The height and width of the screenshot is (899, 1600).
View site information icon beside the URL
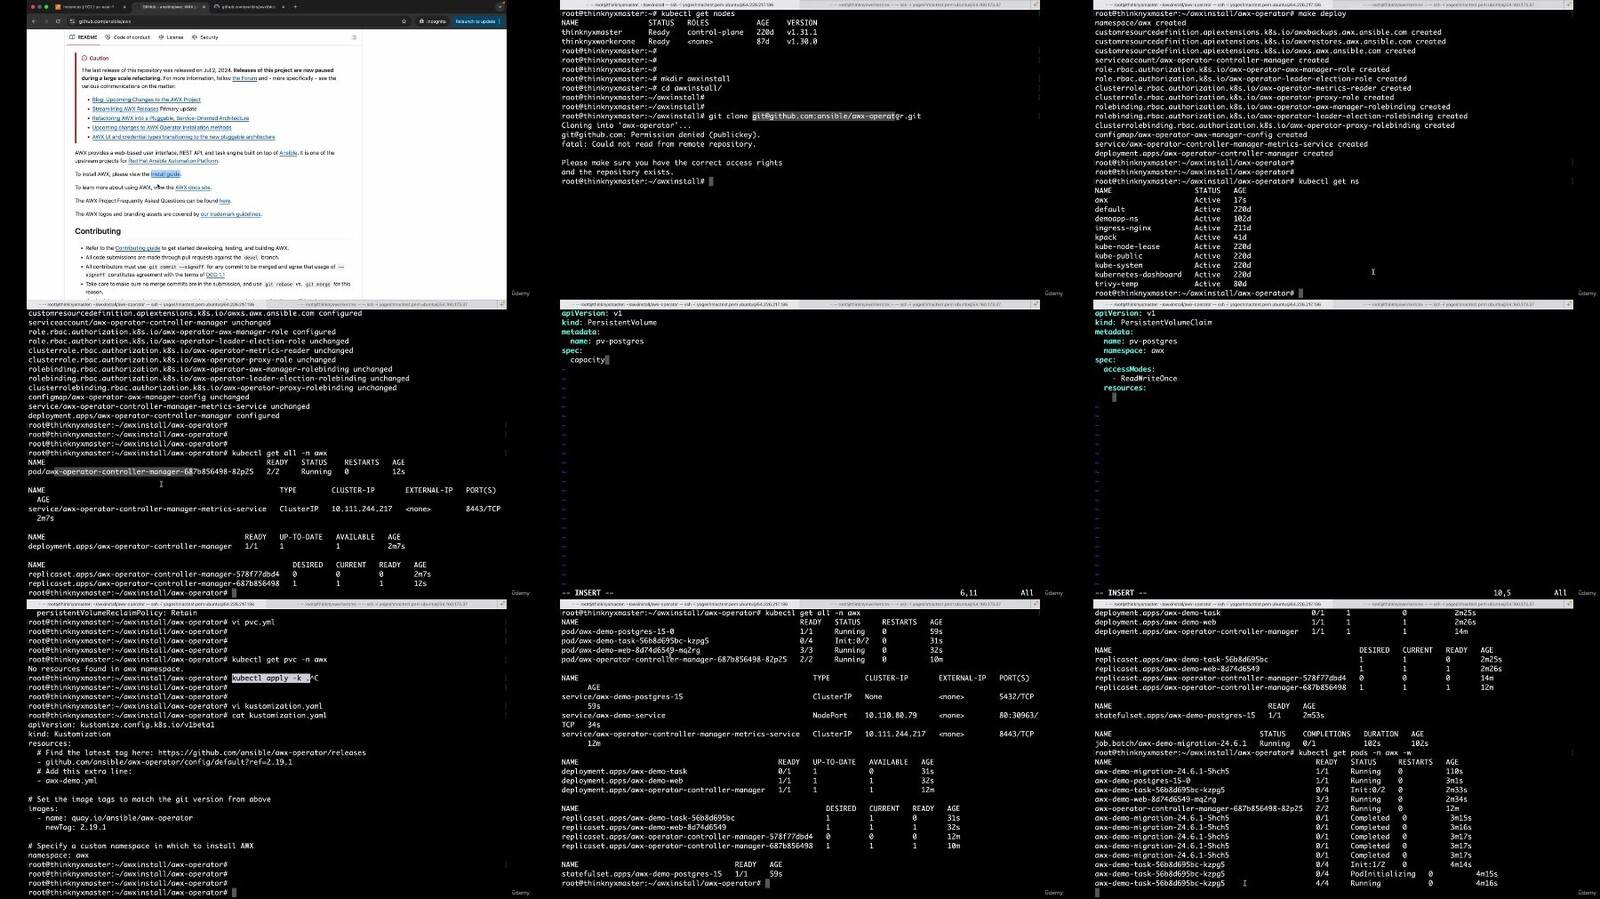[x=72, y=21]
